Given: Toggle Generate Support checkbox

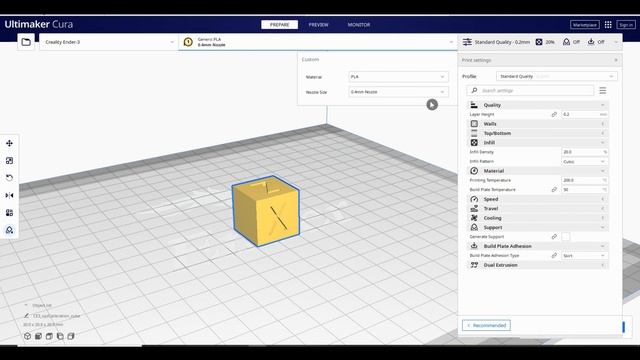Looking at the screenshot, I should pos(566,237).
